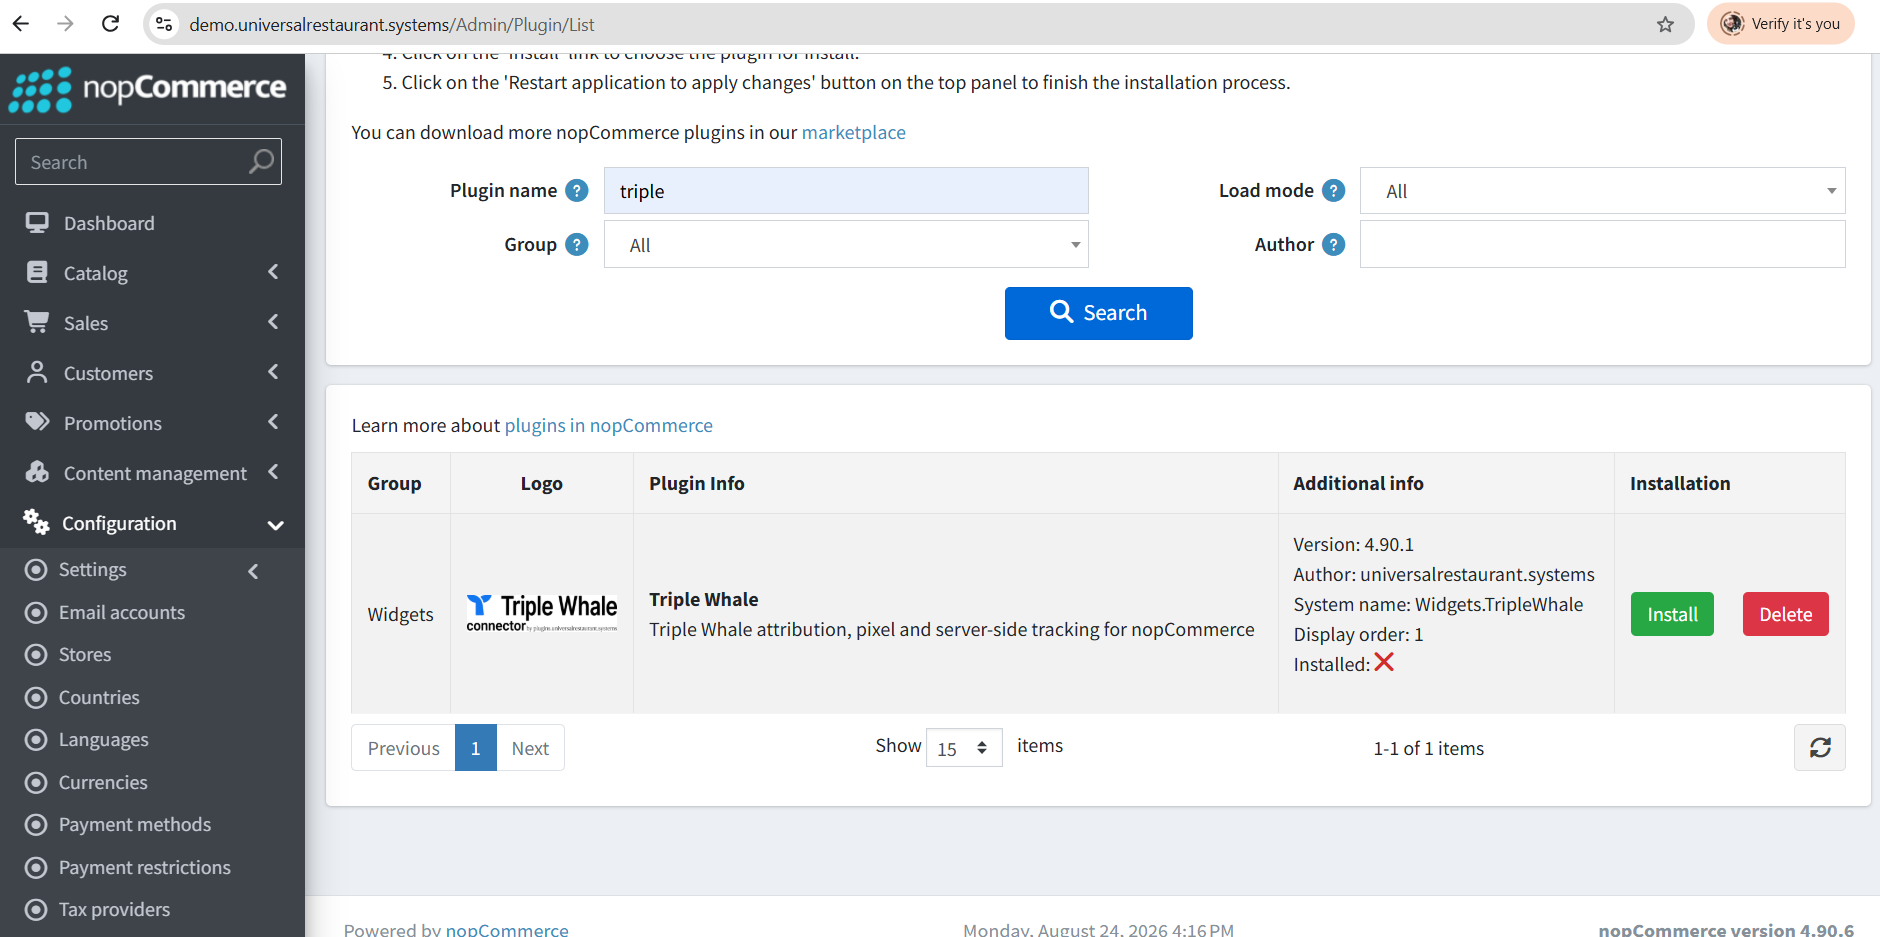Click Load mode help tooltip icon

(x=1333, y=190)
